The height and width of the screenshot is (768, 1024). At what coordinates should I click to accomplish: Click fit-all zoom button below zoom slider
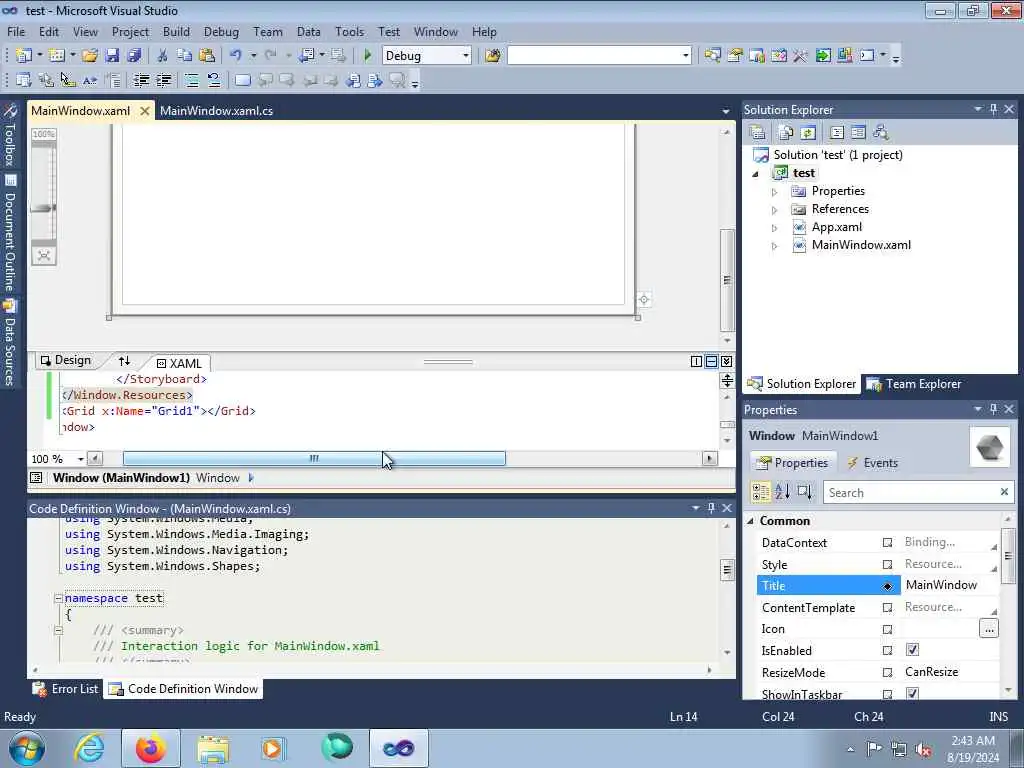44,255
